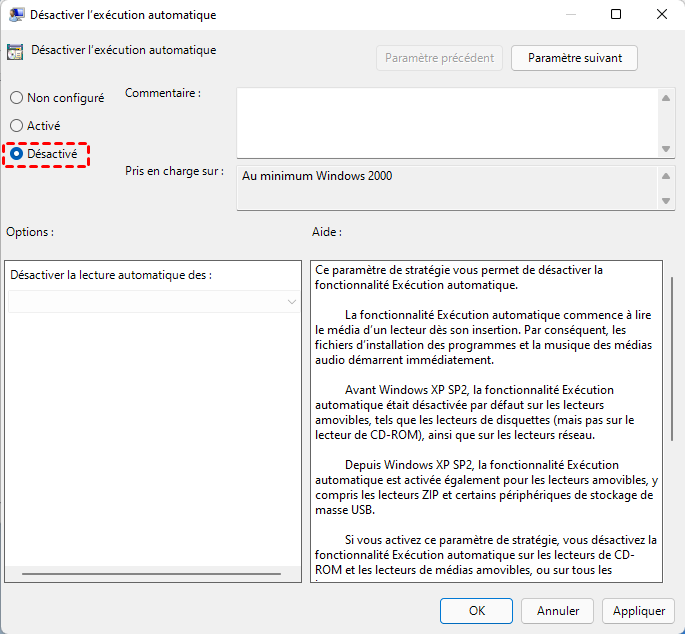Image resolution: width=685 pixels, height=634 pixels.
Task: Click the Commentaire box scroll down arrow
Action: coord(666,149)
